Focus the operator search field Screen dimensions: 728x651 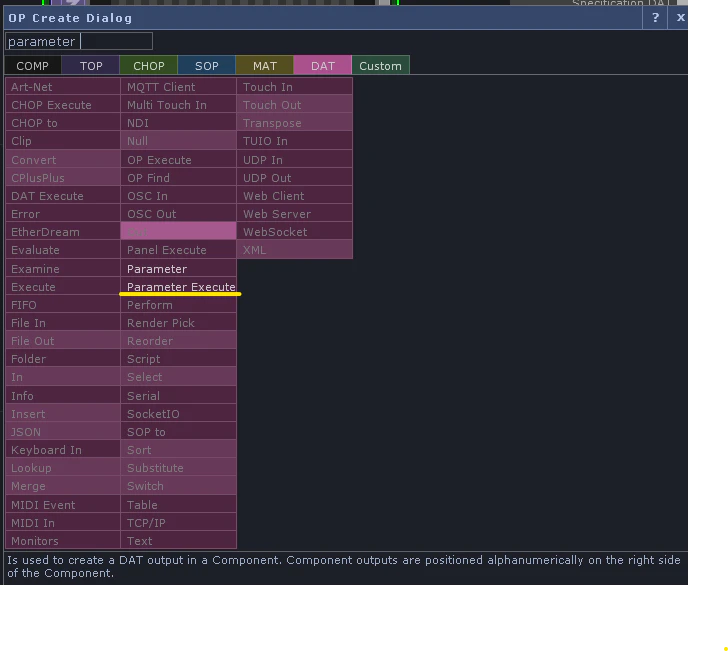coord(79,41)
